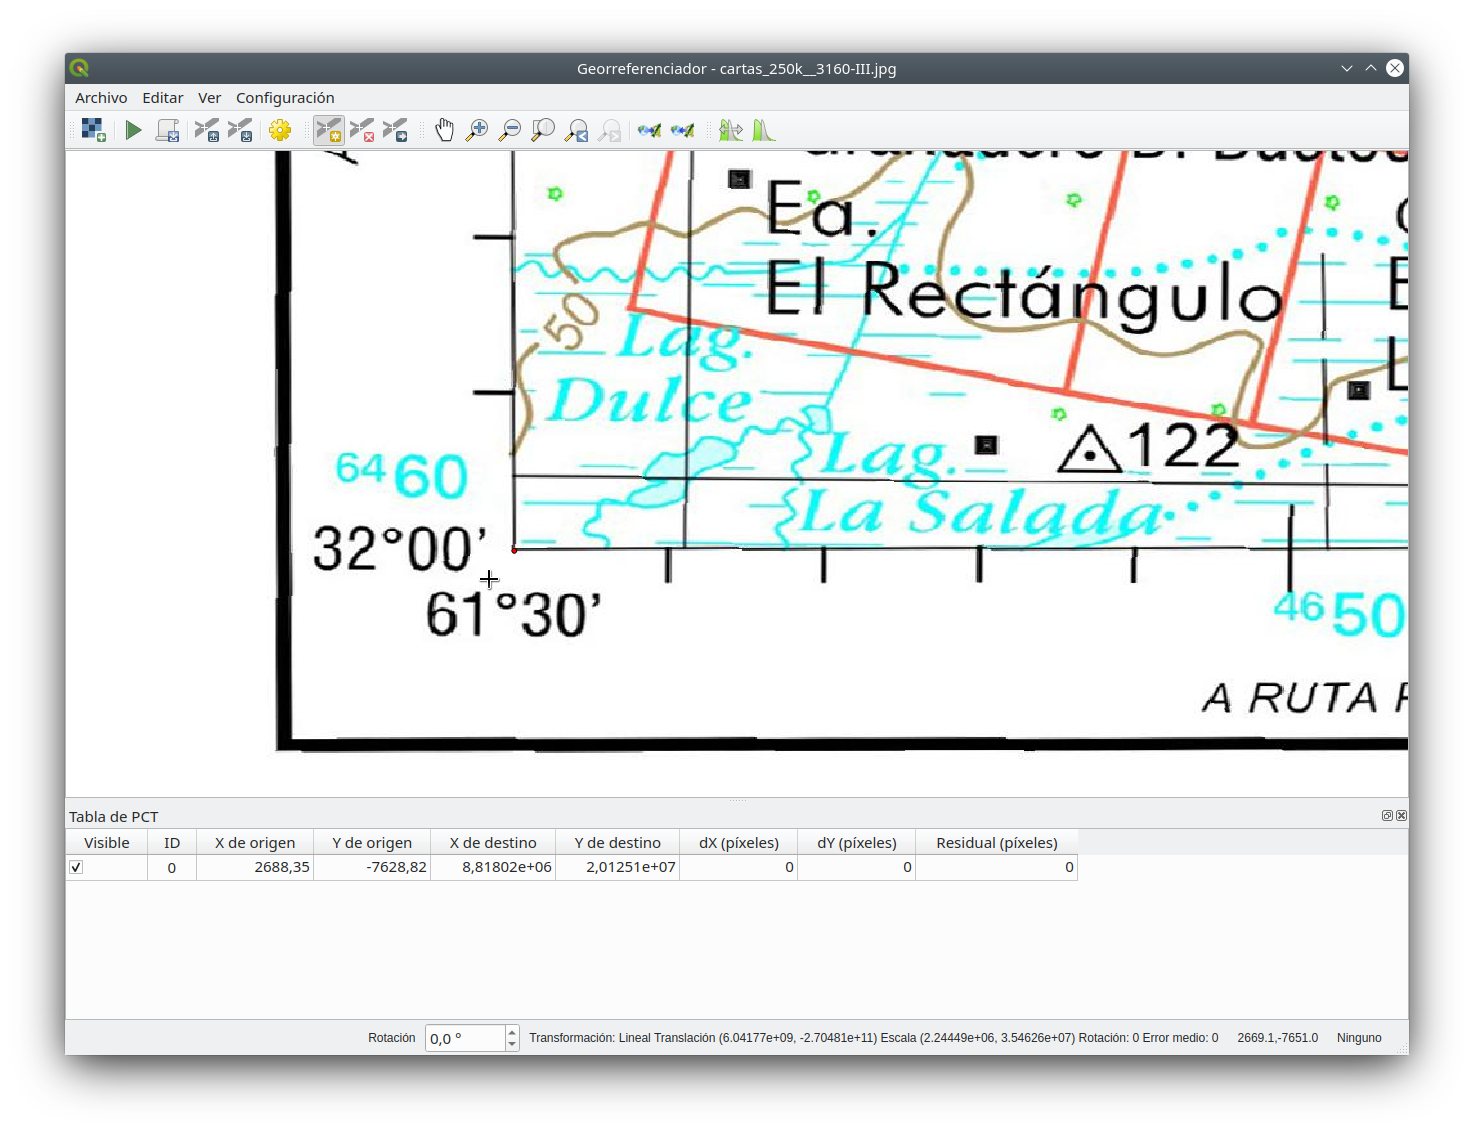Viewport: 1474px width, 1132px height.
Task: Click Ninguno CRS label in status bar
Action: [1359, 1038]
